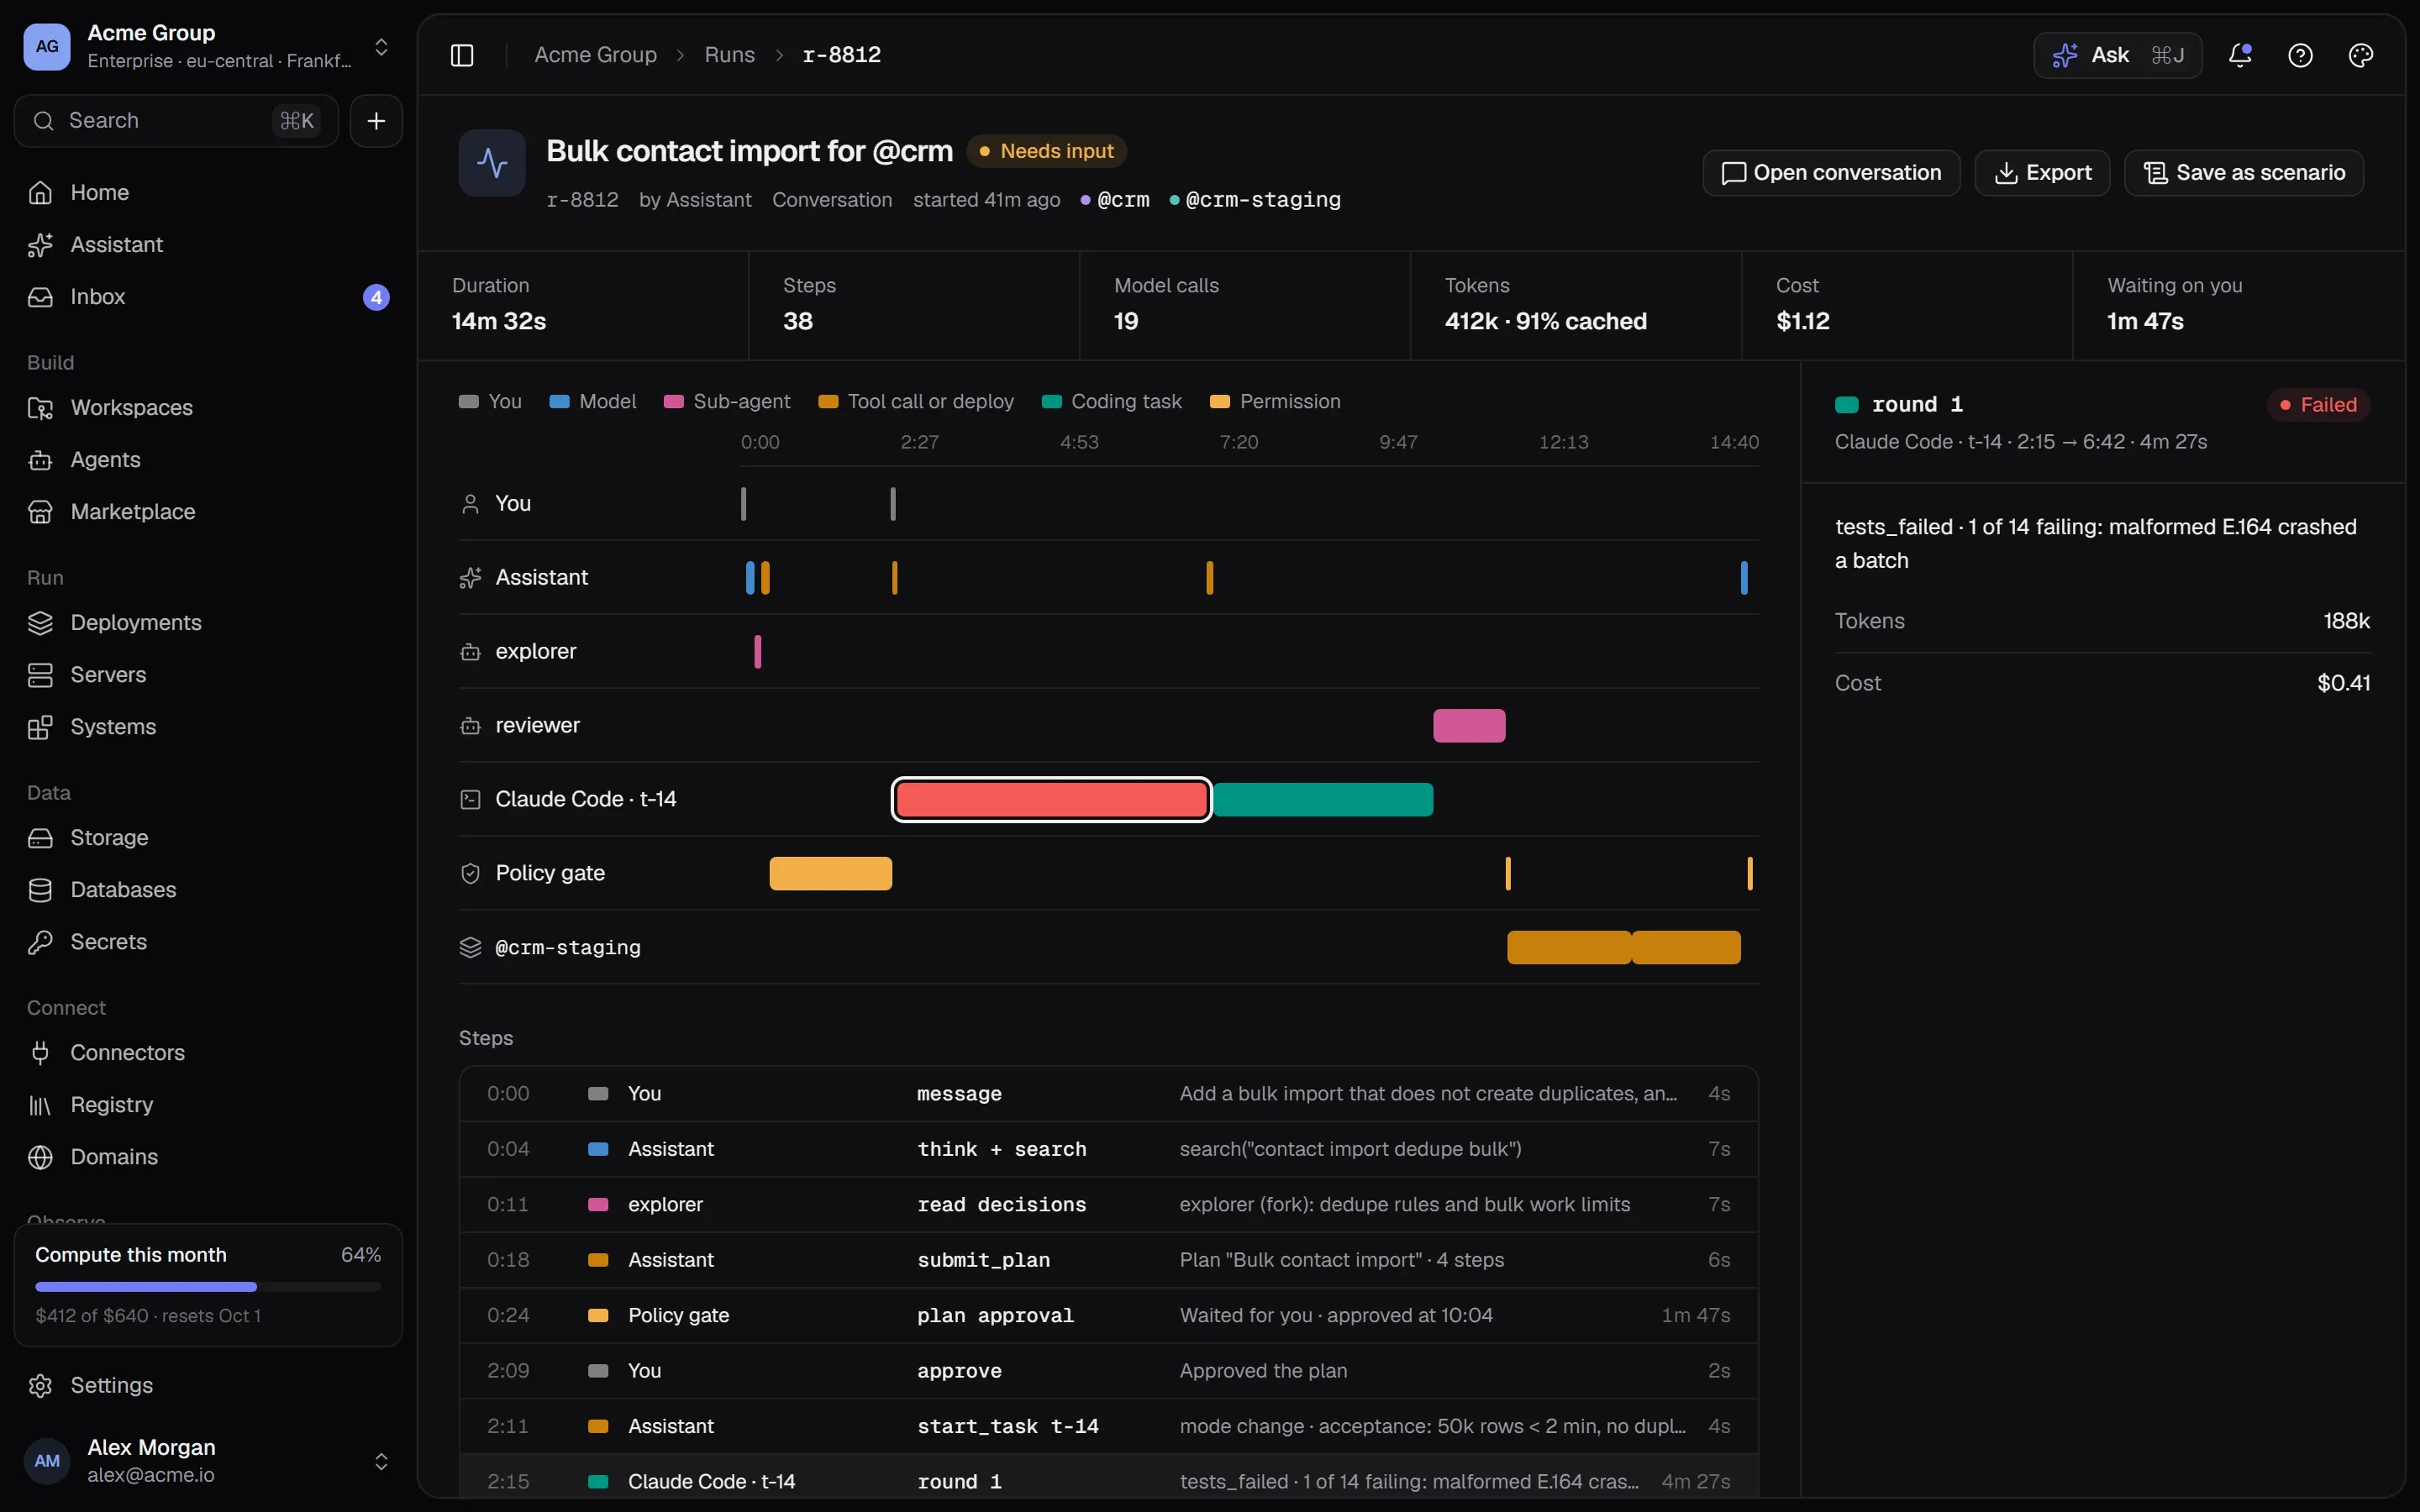Open Workspaces under Build
The width and height of the screenshot is (2420, 1512).
point(208,407)
